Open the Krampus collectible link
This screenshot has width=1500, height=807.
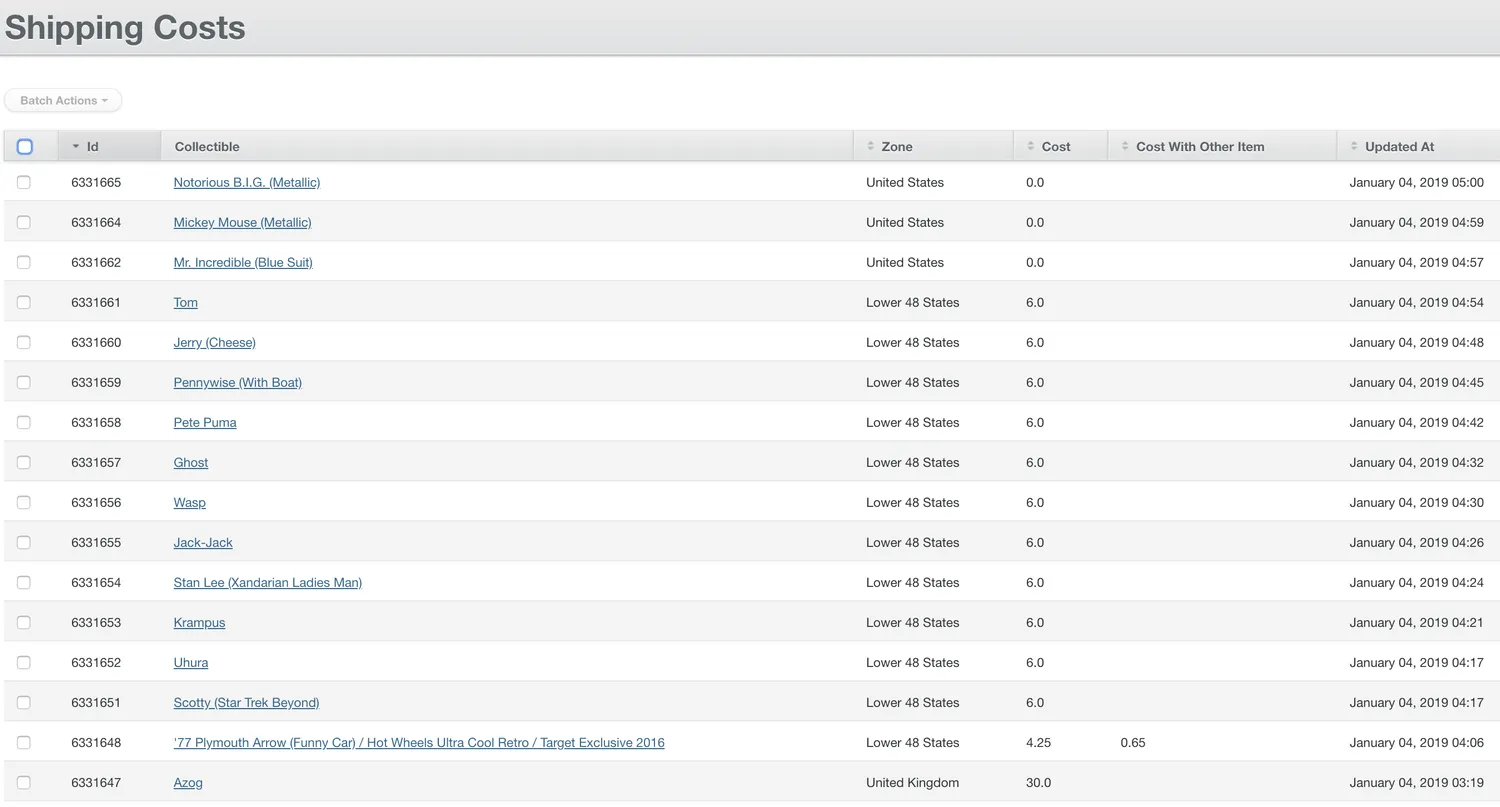click(x=199, y=622)
